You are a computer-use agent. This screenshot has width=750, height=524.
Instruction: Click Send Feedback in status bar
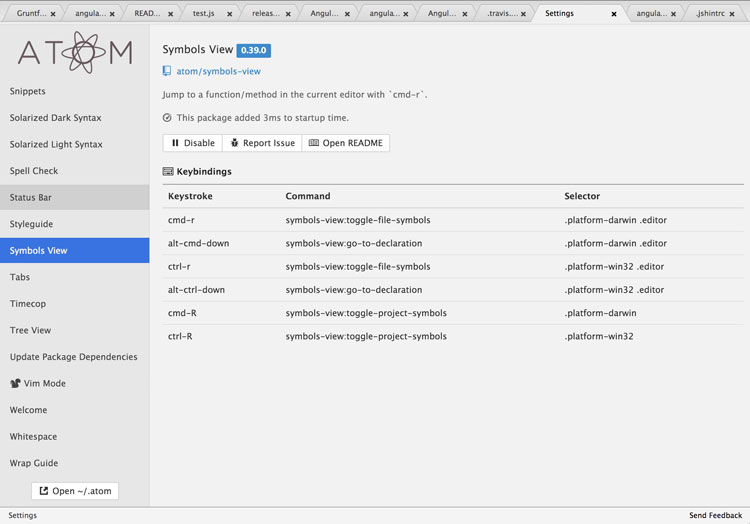[x=716, y=515]
